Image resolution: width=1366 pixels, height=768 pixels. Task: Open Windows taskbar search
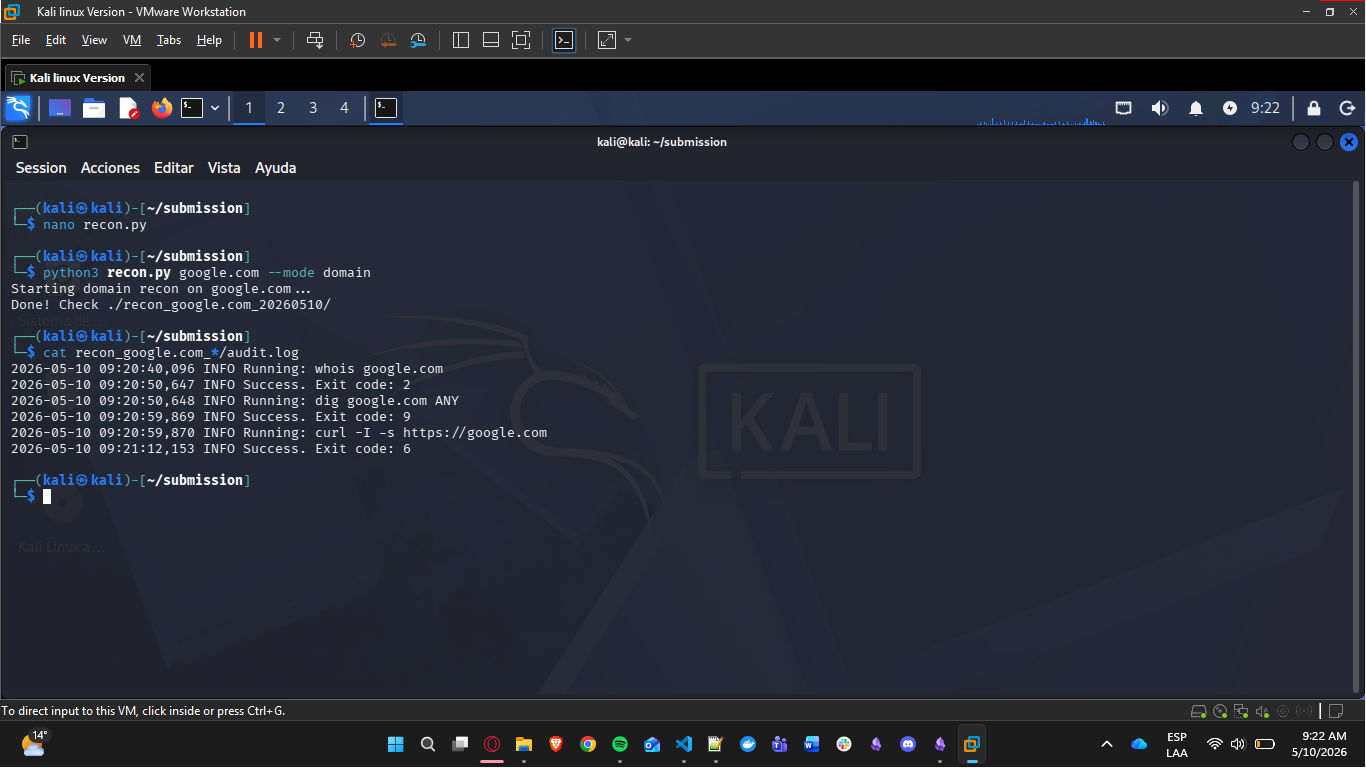pos(428,744)
